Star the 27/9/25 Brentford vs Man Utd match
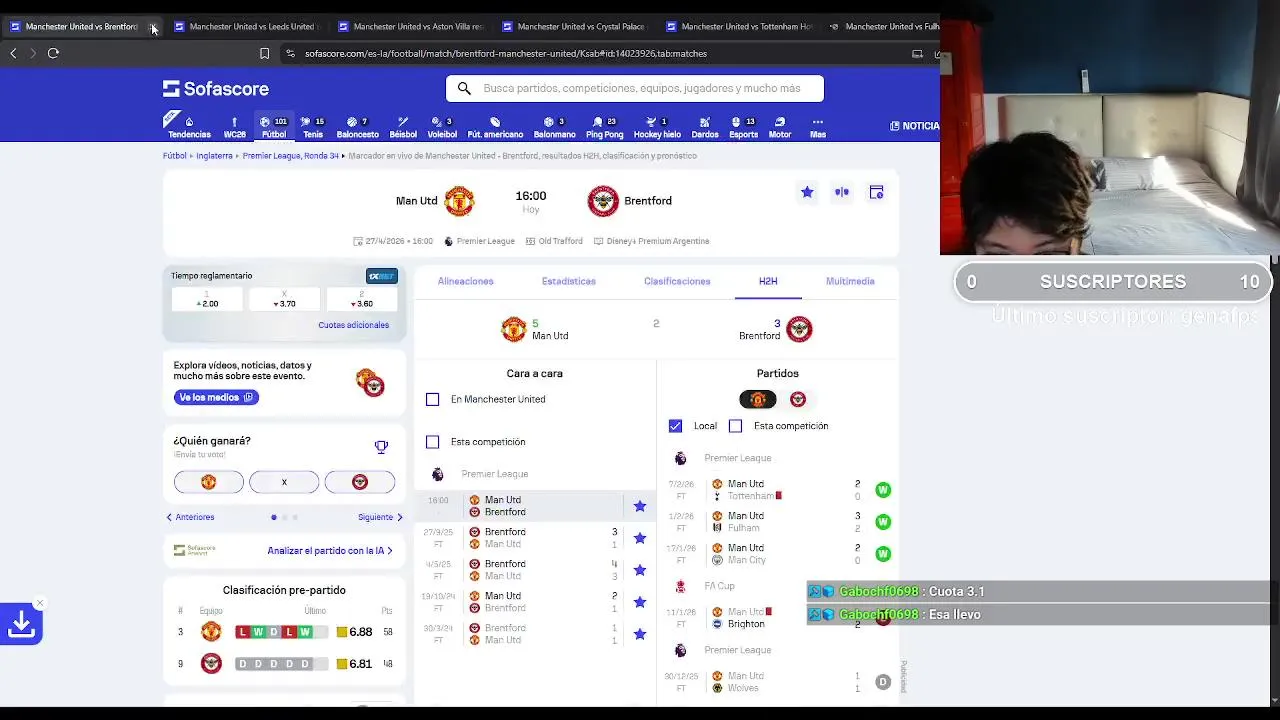The width and height of the screenshot is (1280, 720). (640, 538)
